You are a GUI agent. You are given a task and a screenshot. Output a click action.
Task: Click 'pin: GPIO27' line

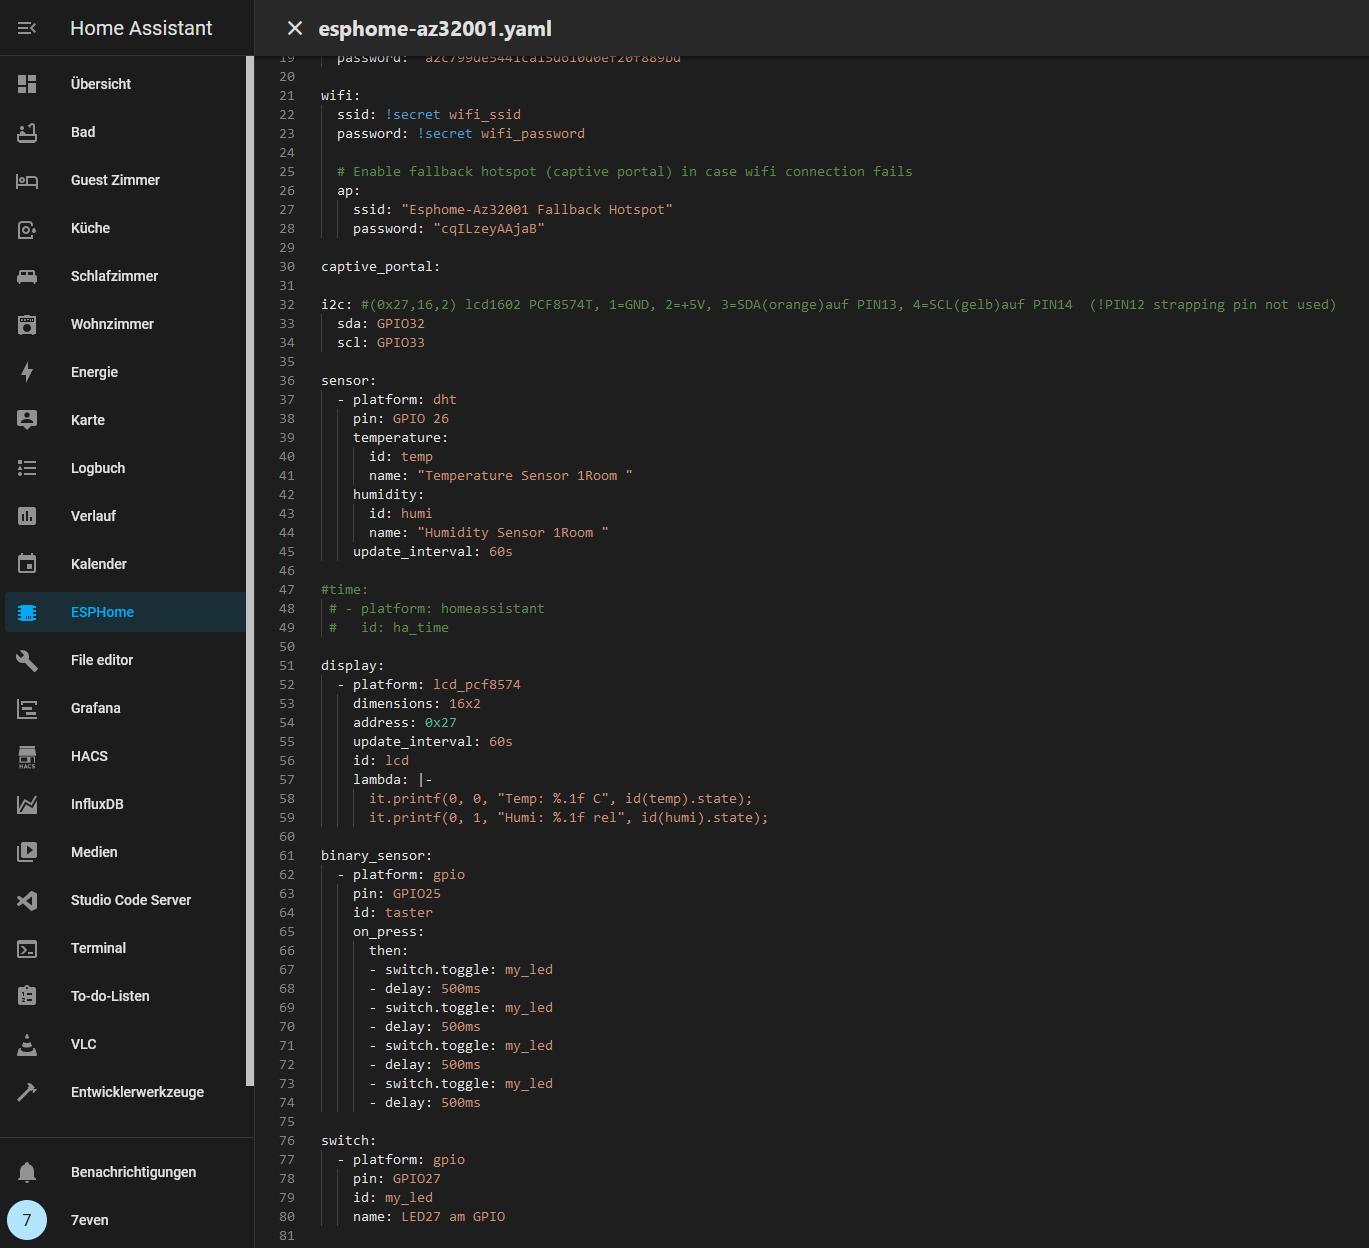coord(397,1179)
